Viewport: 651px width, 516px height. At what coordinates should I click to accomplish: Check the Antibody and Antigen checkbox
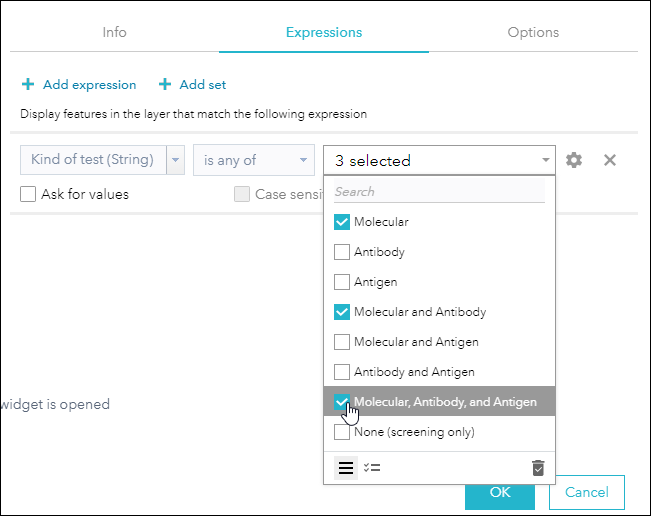click(x=342, y=372)
